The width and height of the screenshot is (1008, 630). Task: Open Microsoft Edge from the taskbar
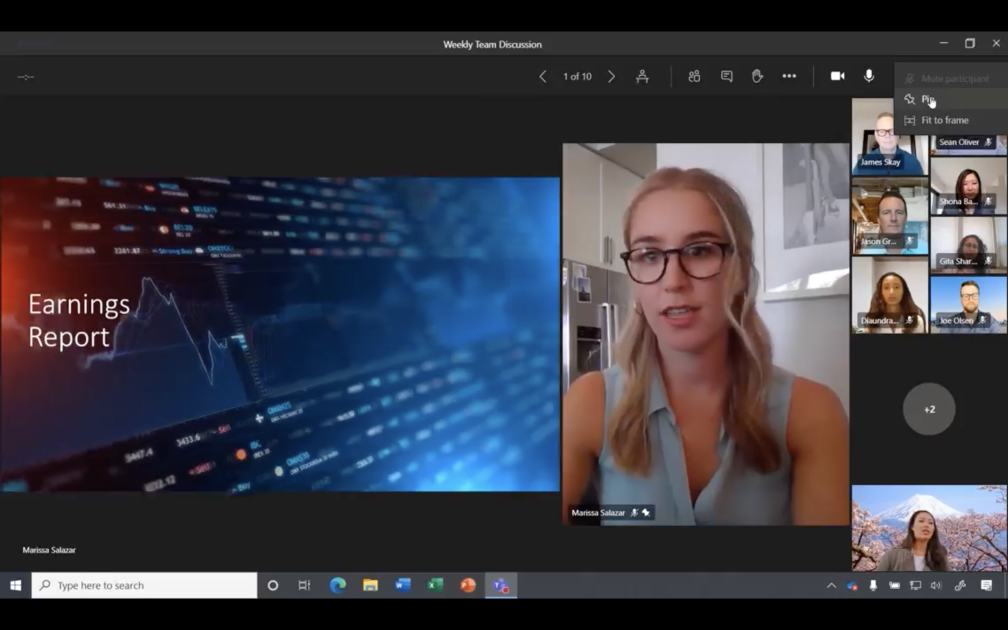(338, 585)
